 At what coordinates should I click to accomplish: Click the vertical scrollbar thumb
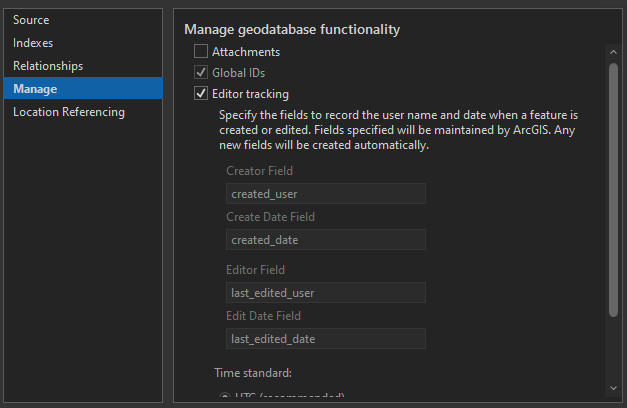(613, 190)
